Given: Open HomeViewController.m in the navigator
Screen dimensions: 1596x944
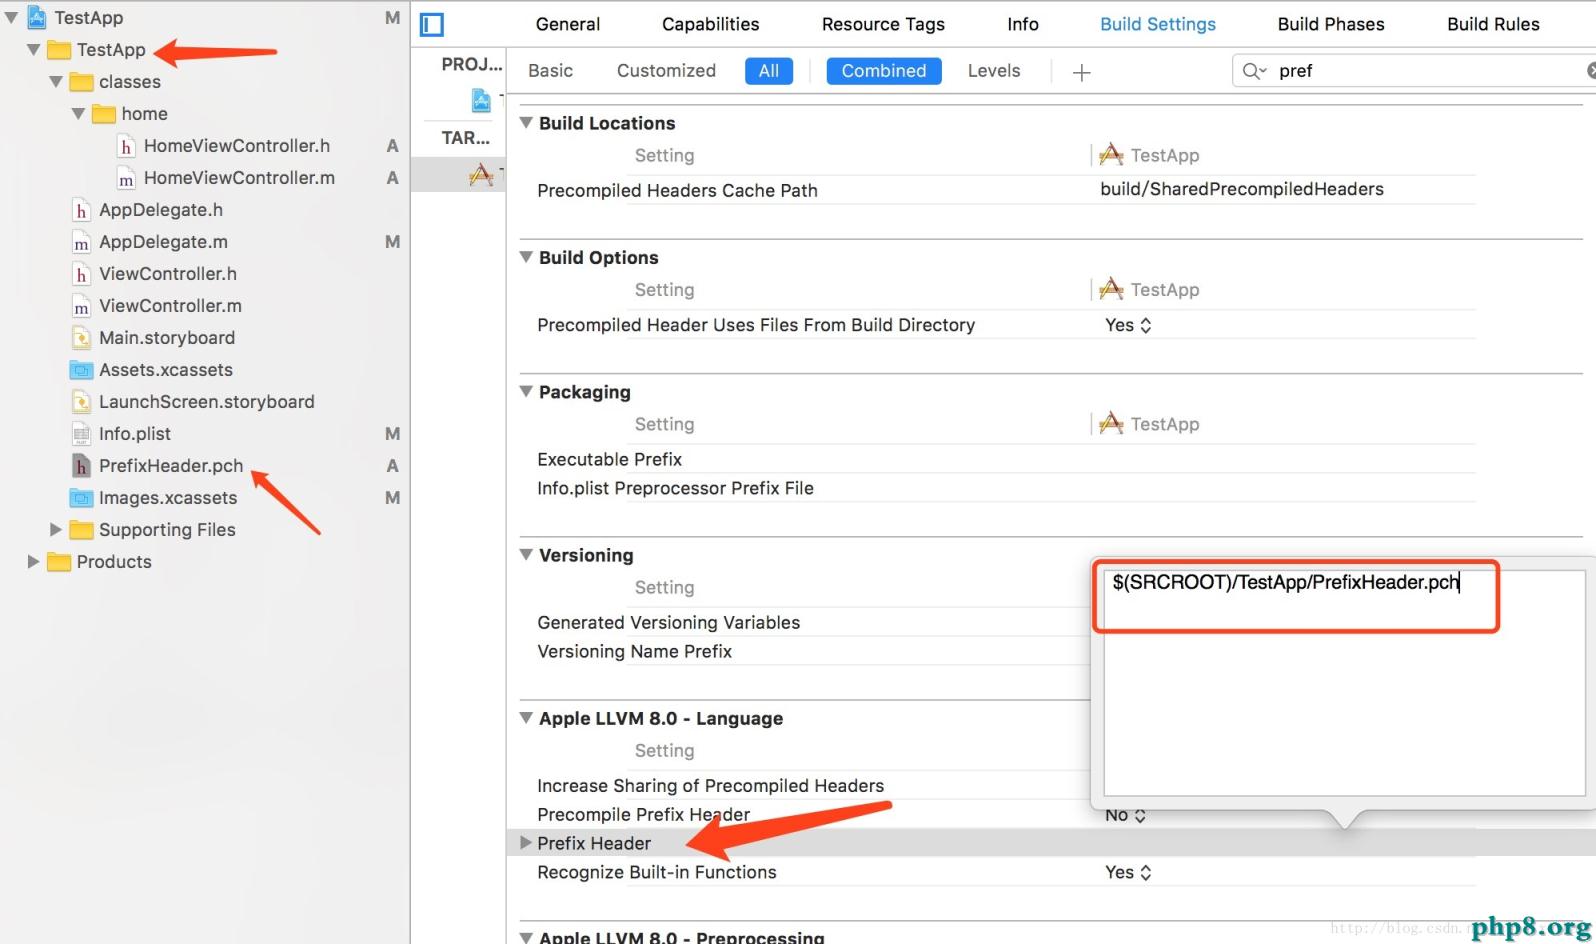Looking at the screenshot, I should point(238,178).
